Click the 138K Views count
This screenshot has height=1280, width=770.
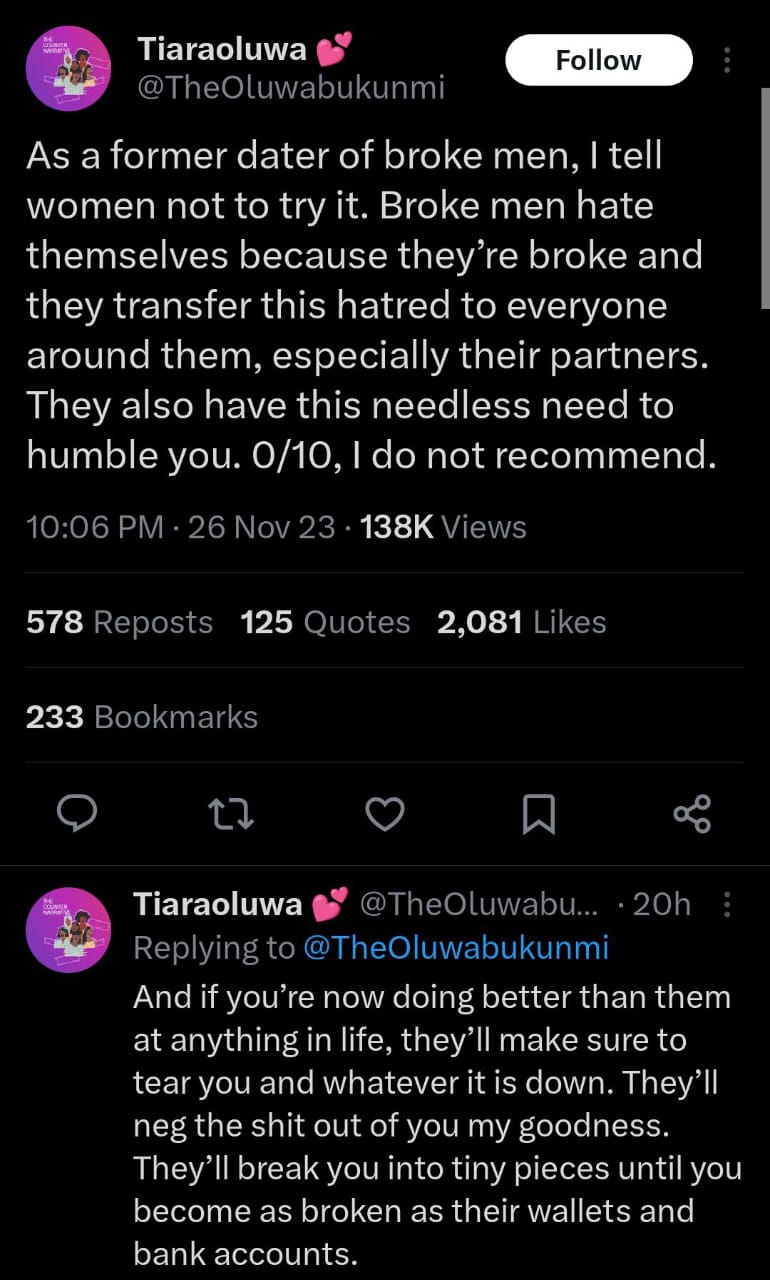(442, 527)
